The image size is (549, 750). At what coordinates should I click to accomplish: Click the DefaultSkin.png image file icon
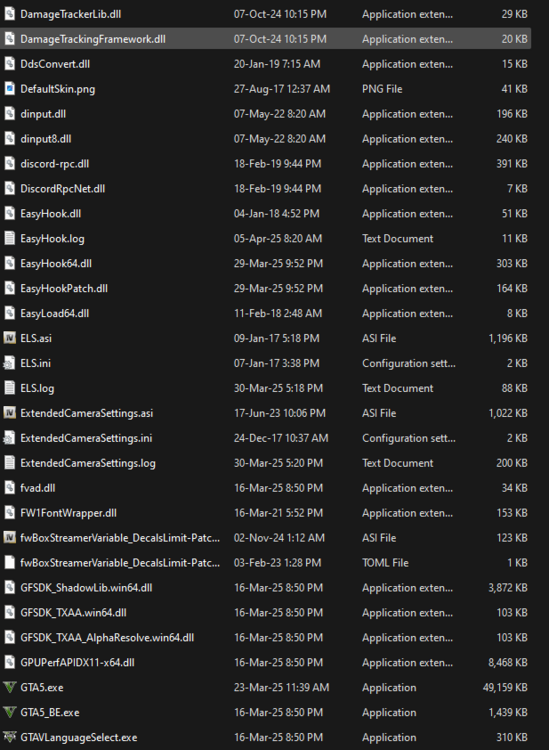9,88
